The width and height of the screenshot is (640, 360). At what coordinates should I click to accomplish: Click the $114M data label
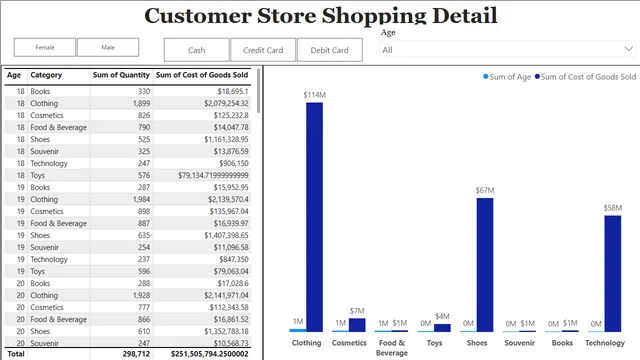(x=314, y=95)
